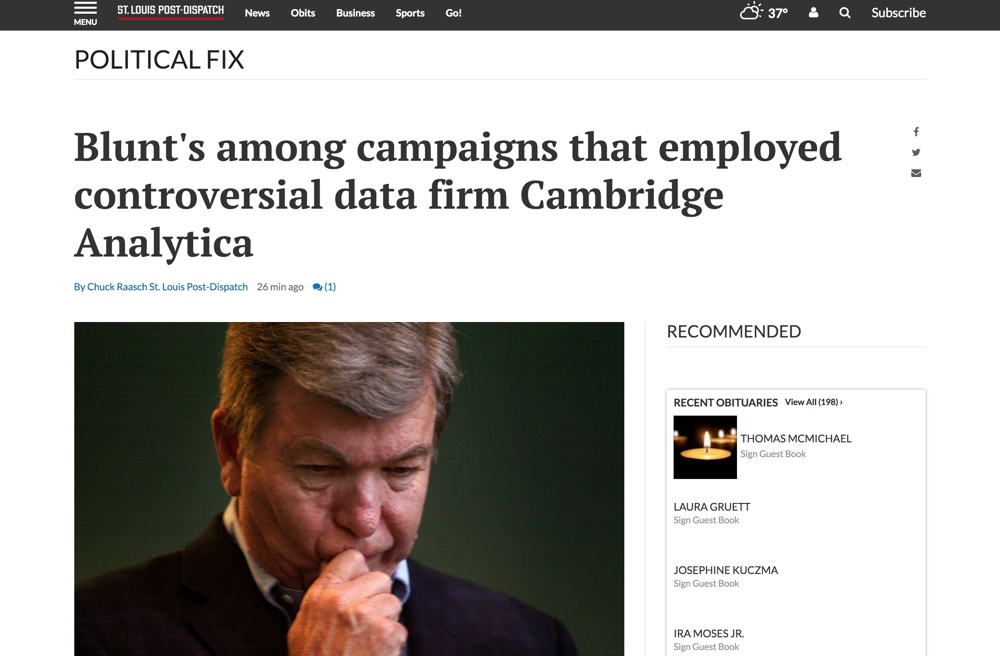Click the user account icon
1000x656 pixels.
click(x=813, y=13)
